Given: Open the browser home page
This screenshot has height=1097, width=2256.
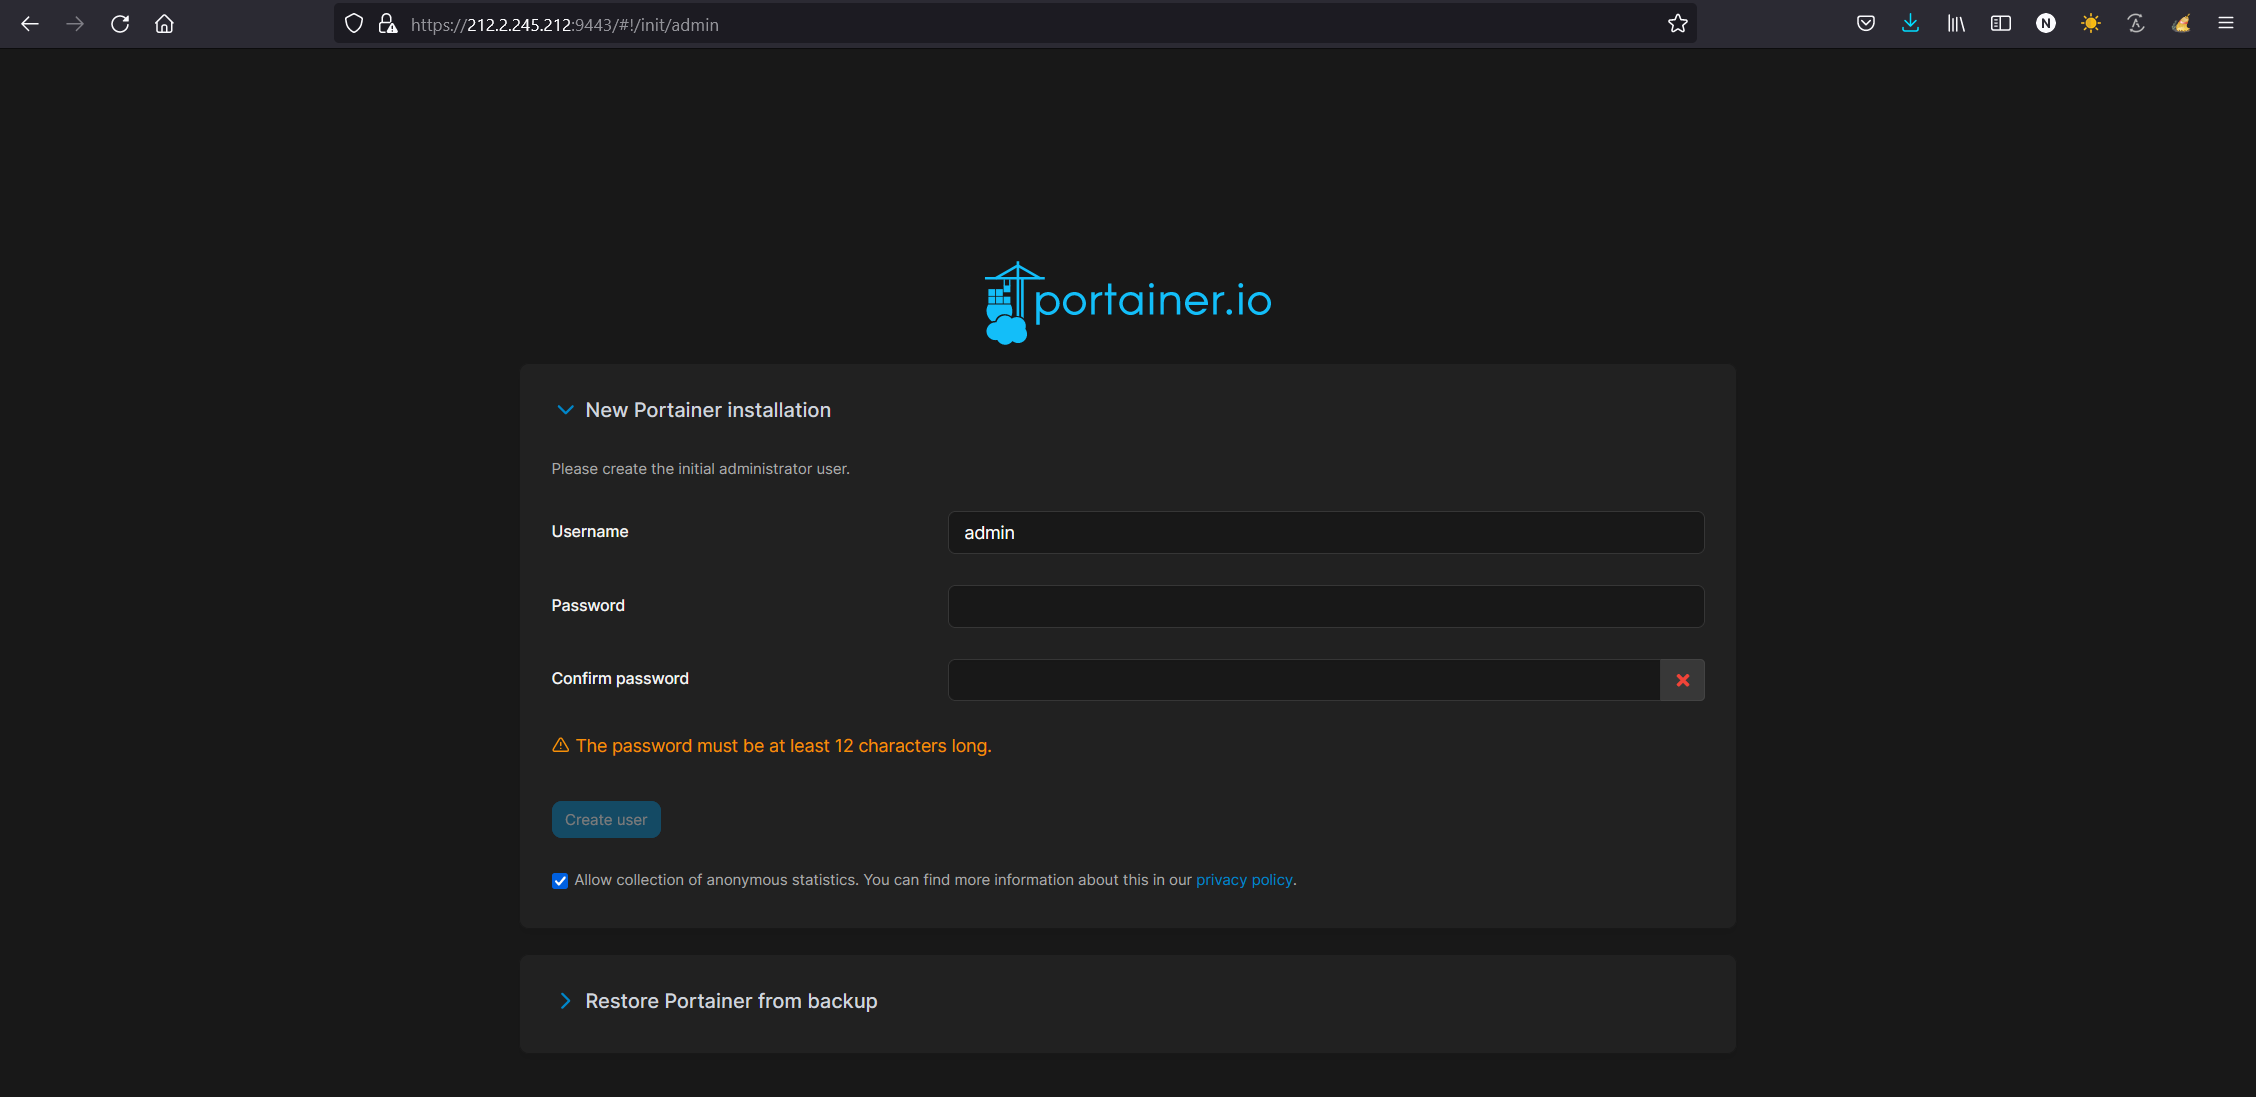Looking at the screenshot, I should pos(165,24).
